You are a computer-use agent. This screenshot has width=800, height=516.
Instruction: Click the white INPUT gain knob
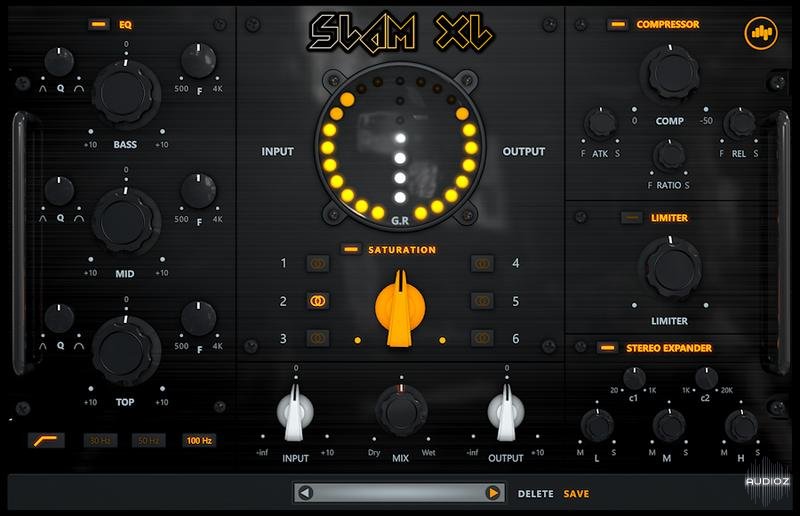tap(295, 412)
